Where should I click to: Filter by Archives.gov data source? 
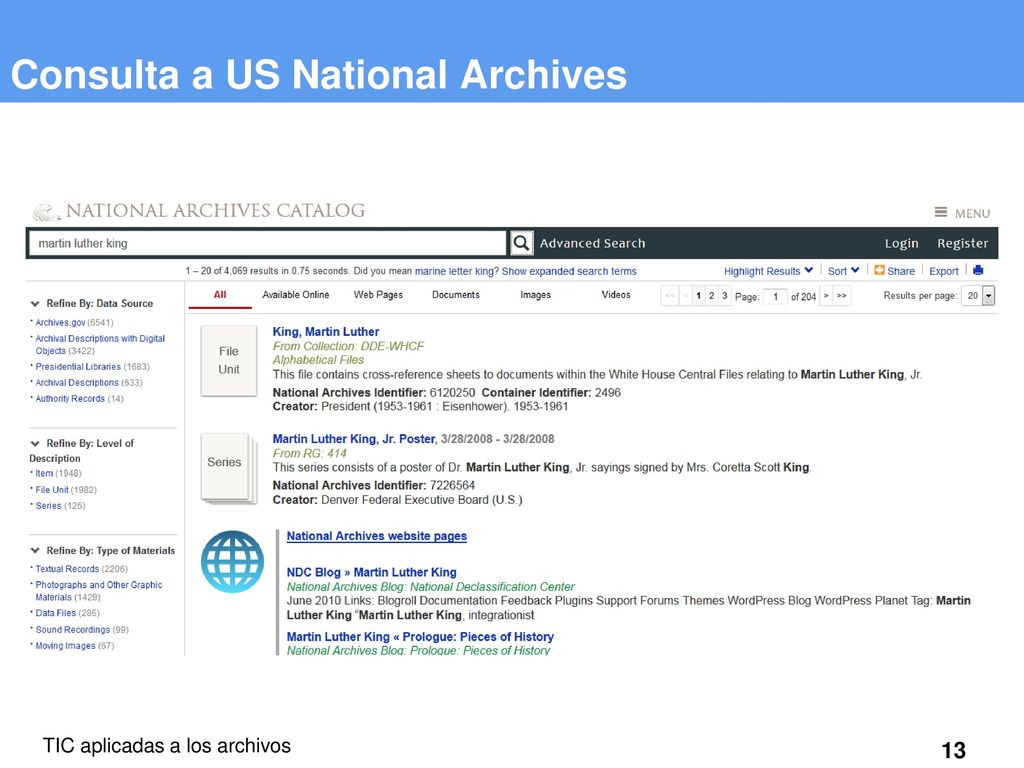point(60,323)
